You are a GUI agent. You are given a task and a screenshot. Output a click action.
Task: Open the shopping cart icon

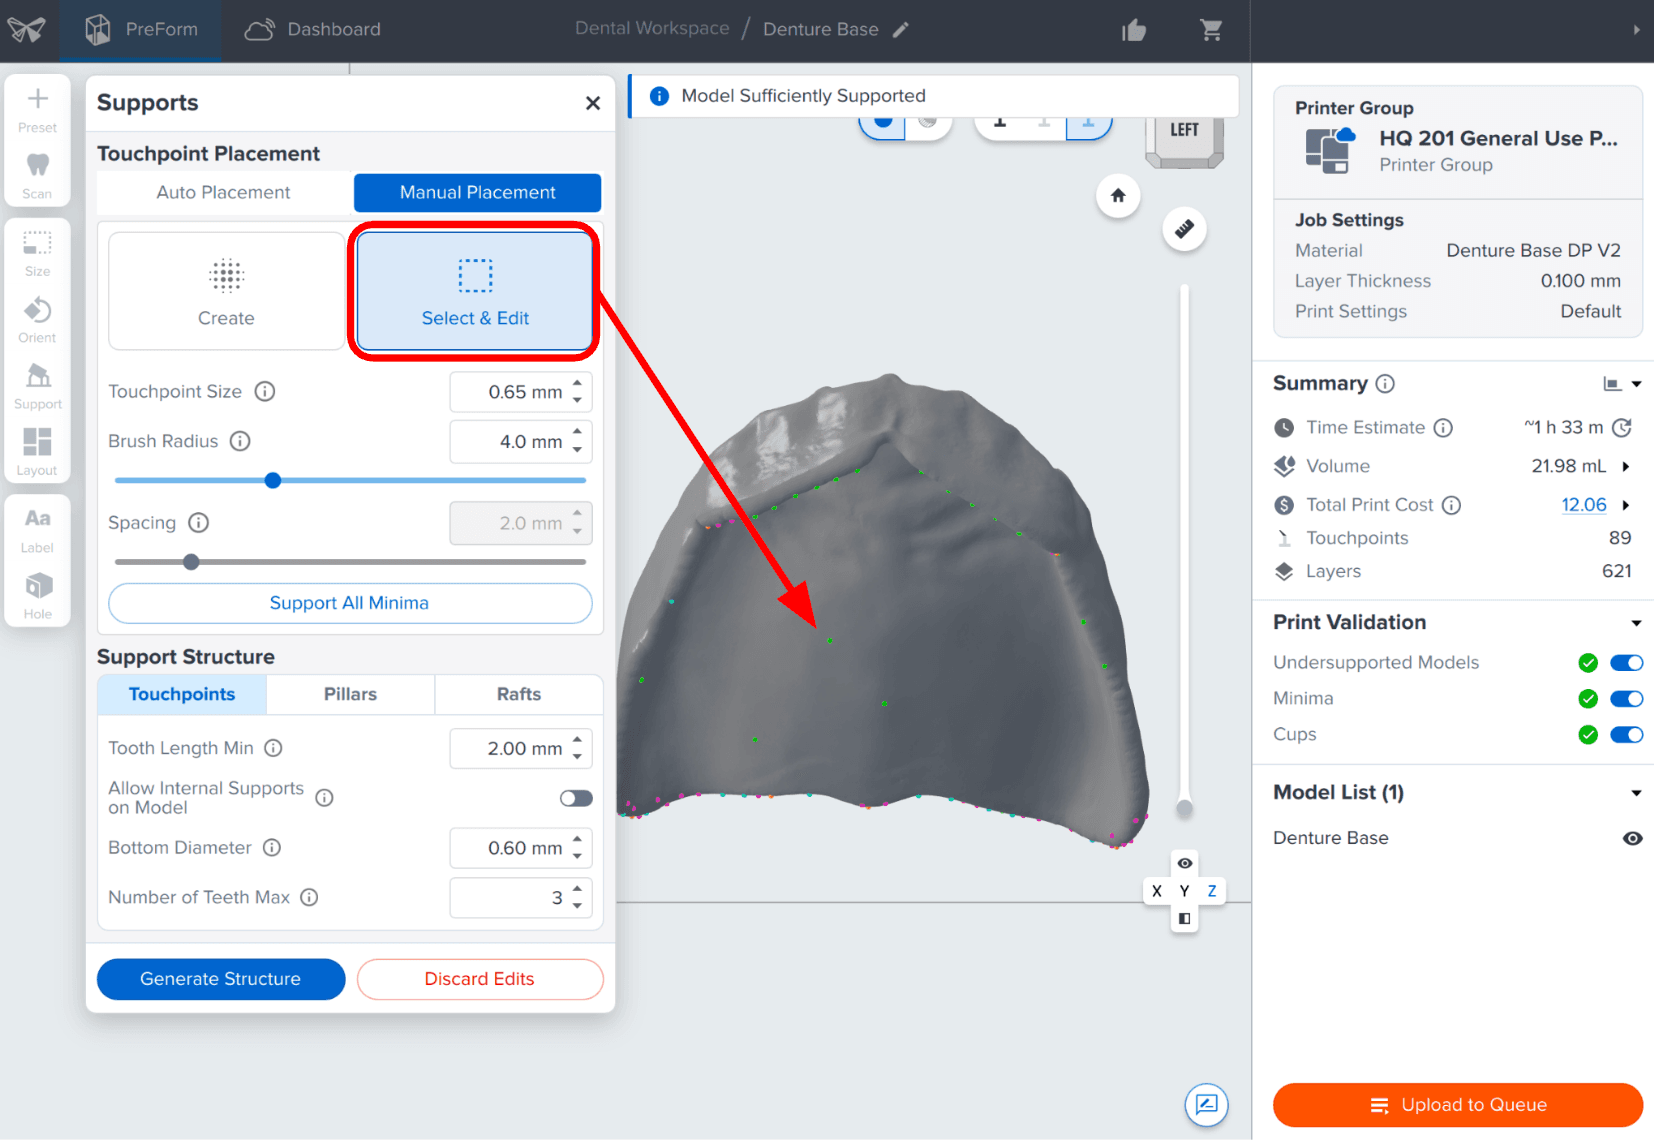[x=1211, y=30]
